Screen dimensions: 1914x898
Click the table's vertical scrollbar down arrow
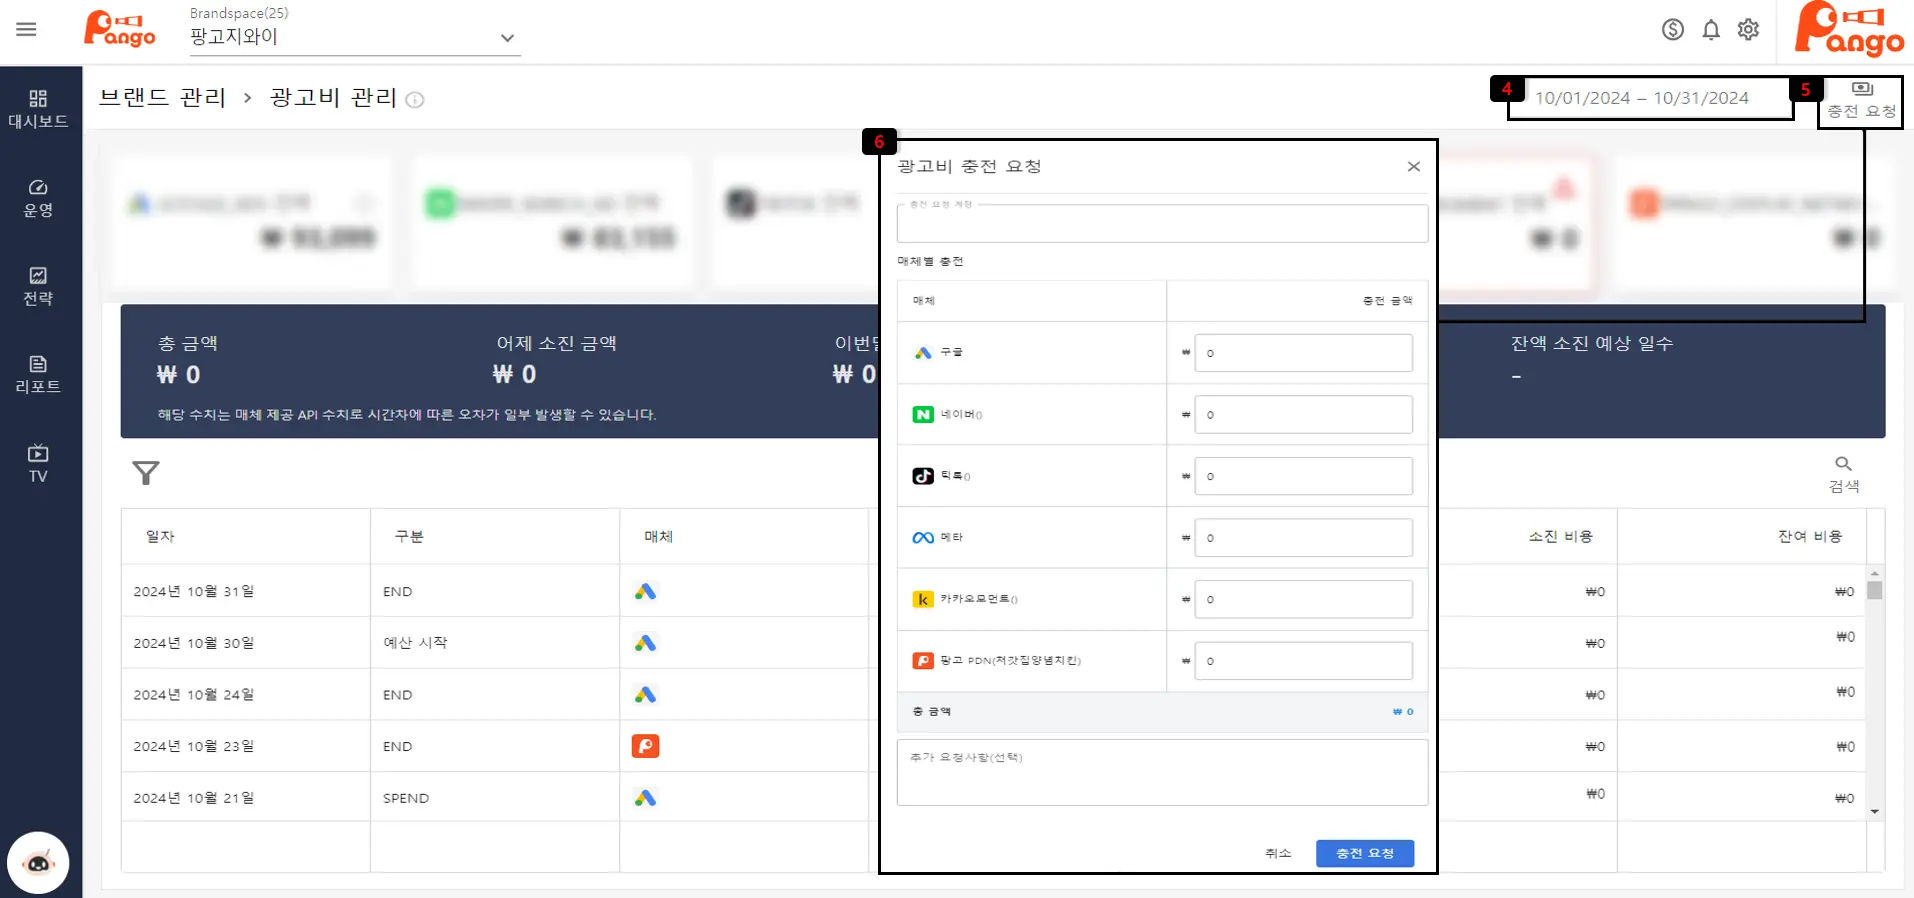click(1875, 812)
